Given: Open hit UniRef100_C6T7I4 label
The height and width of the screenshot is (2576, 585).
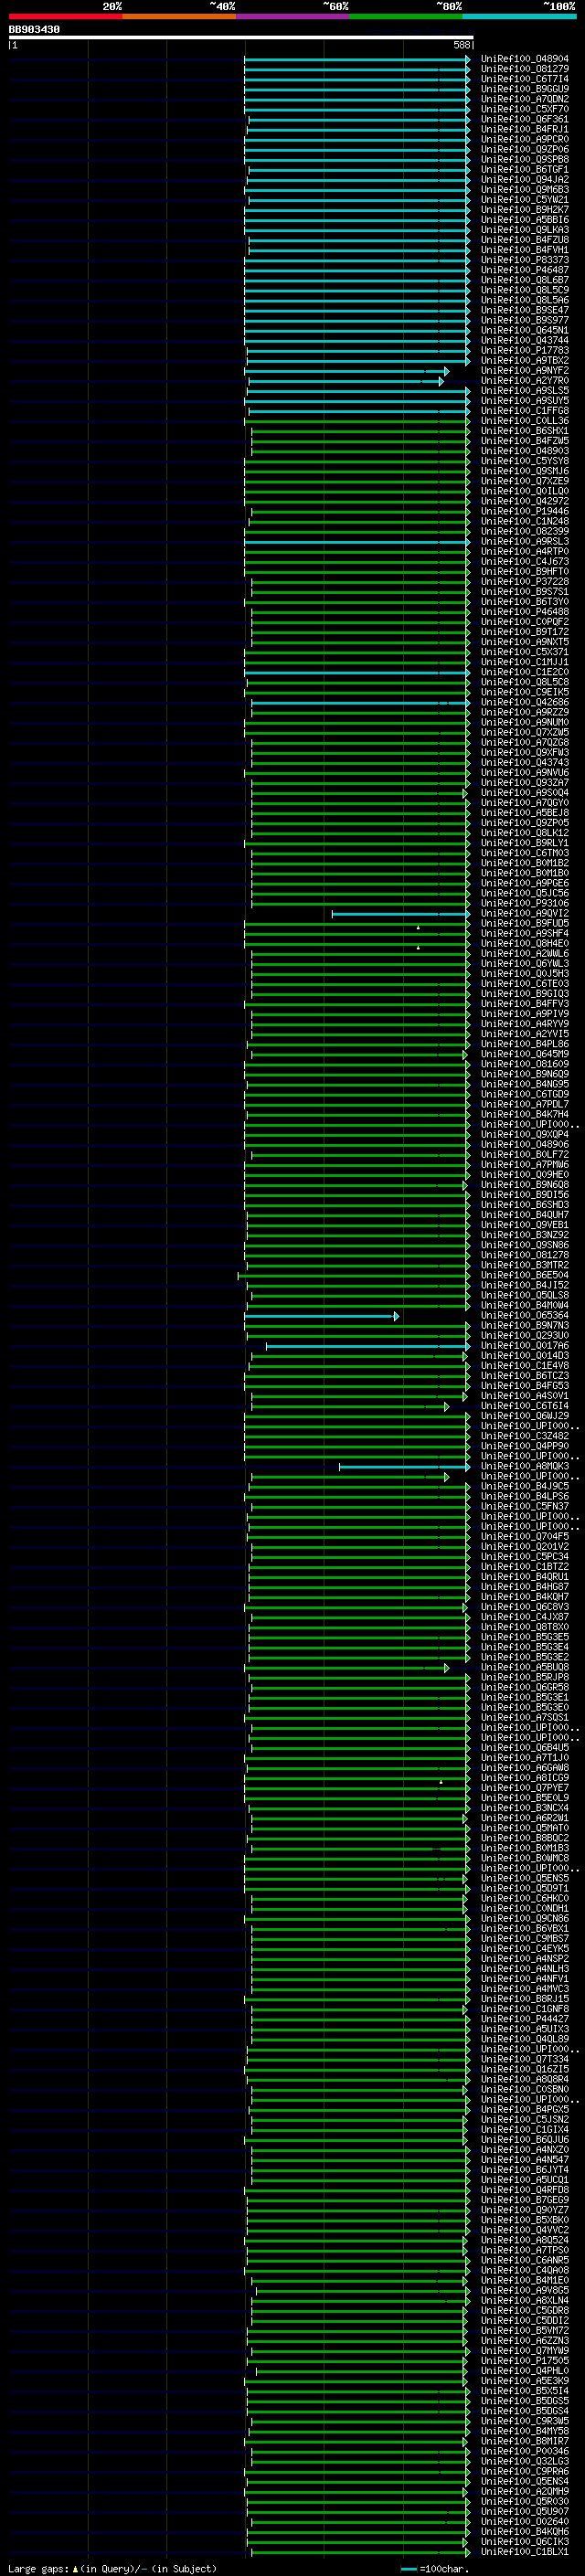Looking at the screenshot, I should click(x=525, y=79).
